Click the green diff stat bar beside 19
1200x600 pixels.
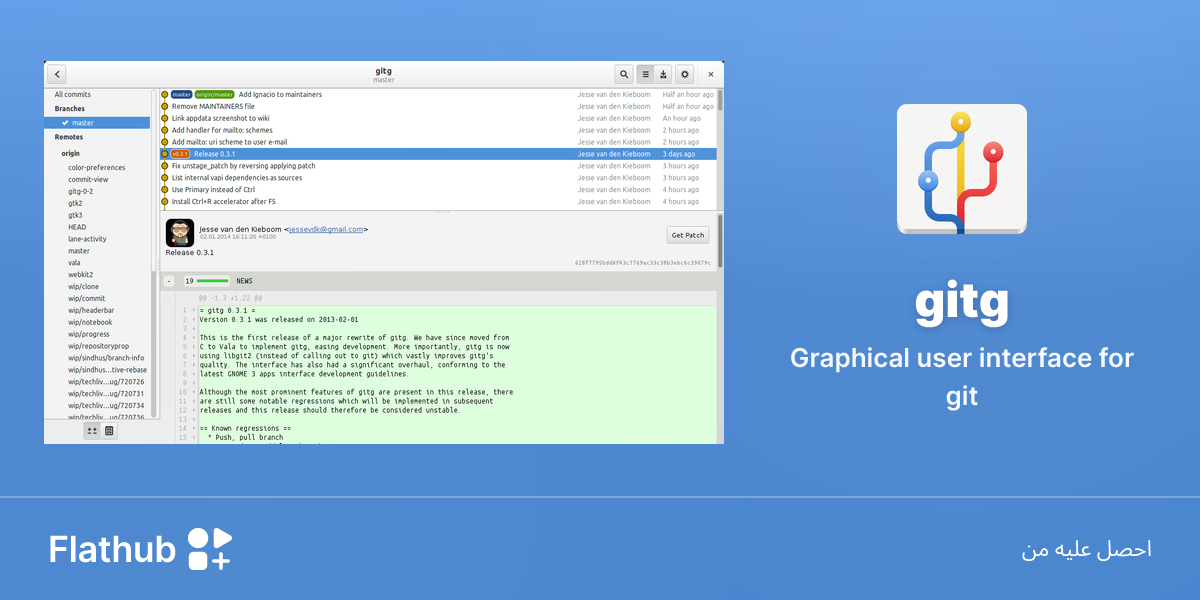click(x=213, y=281)
